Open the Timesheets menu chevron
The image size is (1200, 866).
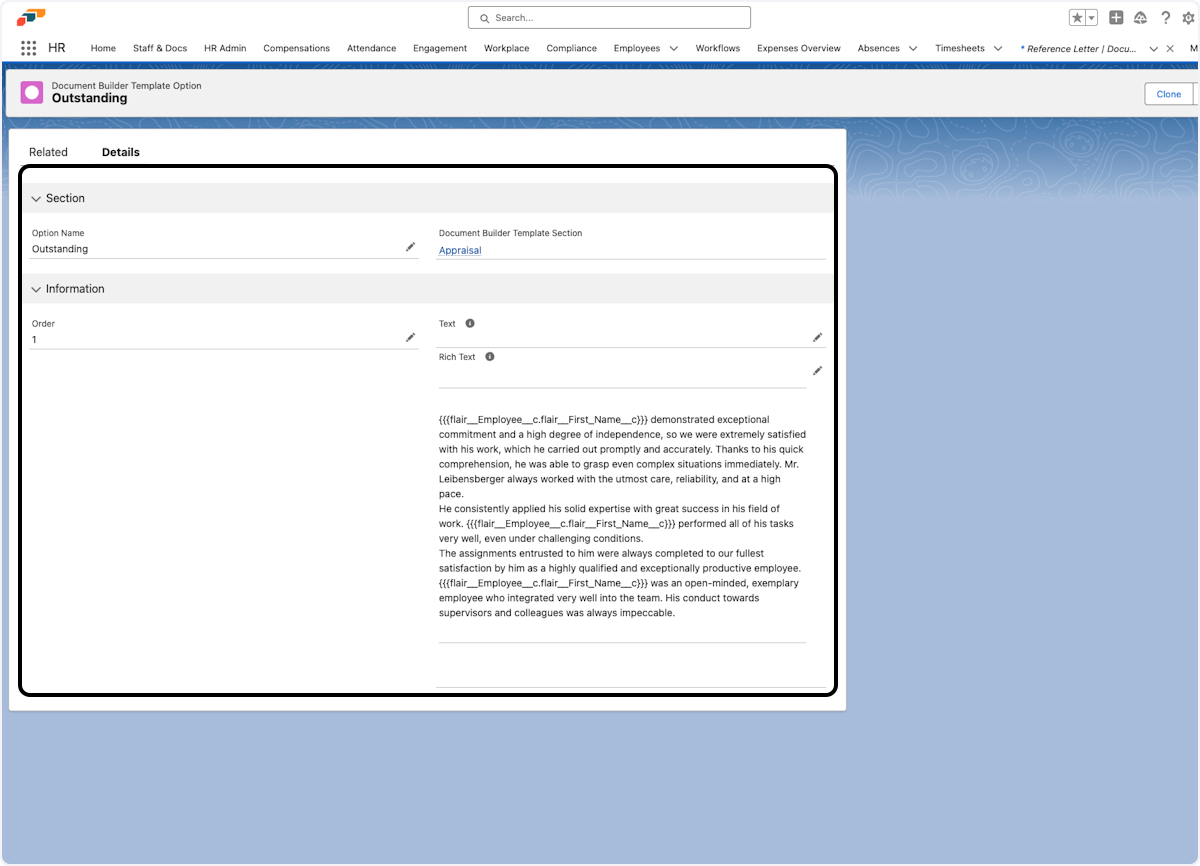[997, 48]
